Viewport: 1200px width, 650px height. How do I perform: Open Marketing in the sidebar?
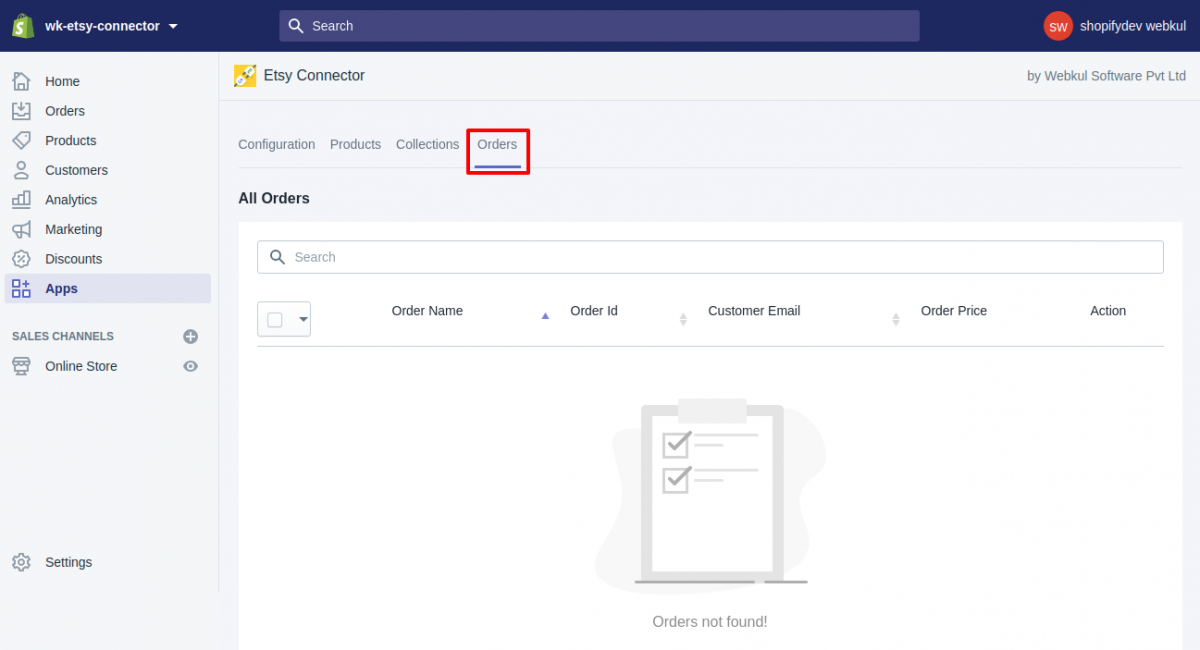tap(74, 229)
